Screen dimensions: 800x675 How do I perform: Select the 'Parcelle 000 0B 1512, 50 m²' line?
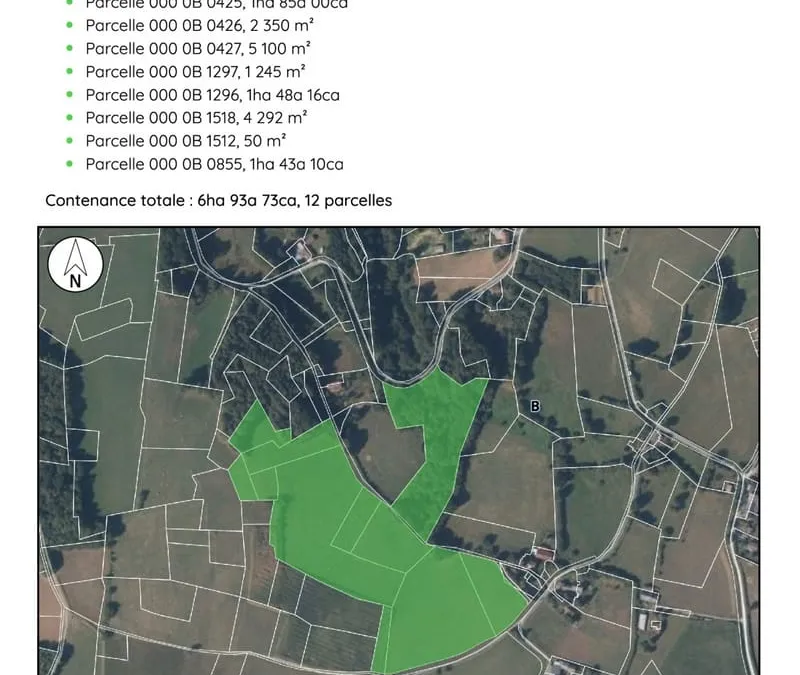[x=186, y=141]
